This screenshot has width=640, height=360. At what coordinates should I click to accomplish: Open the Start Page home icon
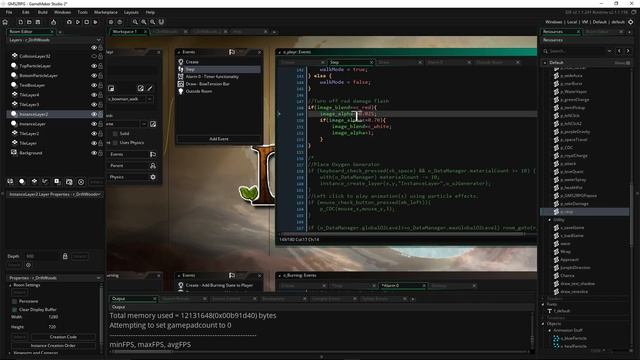[5, 22]
